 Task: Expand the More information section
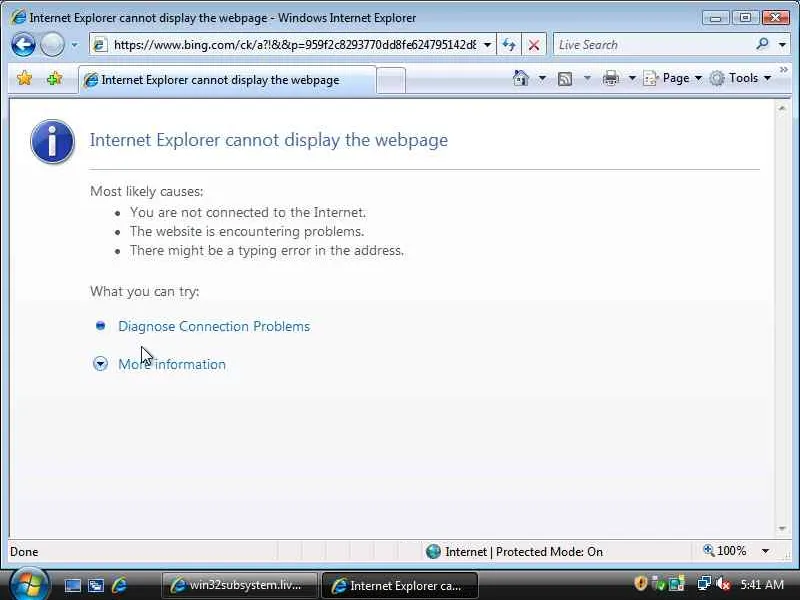point(171,364)
